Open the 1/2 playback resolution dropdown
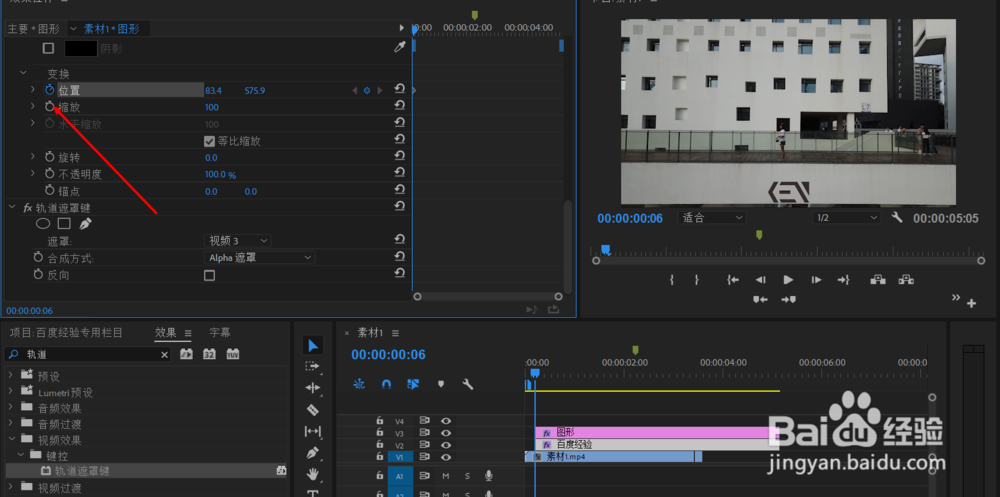The height and width of the screenshot is (497, 1000). pyautogui.click(x=847, y=218)
